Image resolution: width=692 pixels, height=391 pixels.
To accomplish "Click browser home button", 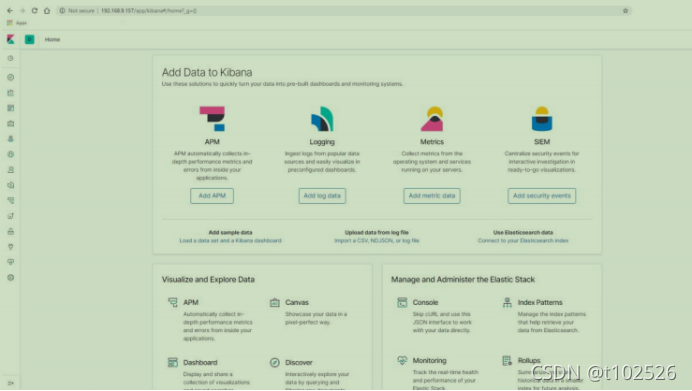I will [x=47, y=11].
